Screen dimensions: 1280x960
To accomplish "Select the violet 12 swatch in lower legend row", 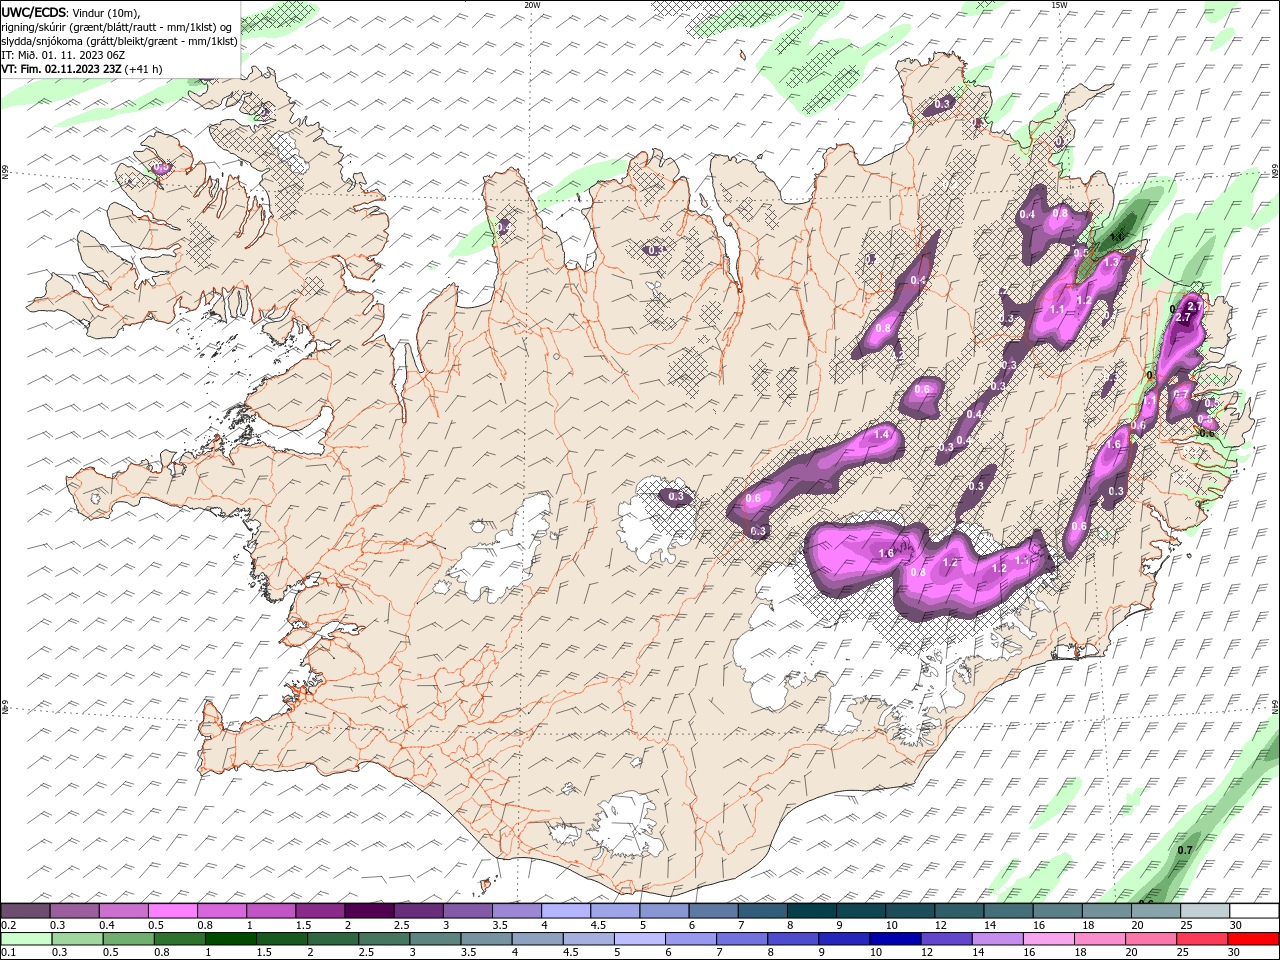I will (x=946, y=939).
